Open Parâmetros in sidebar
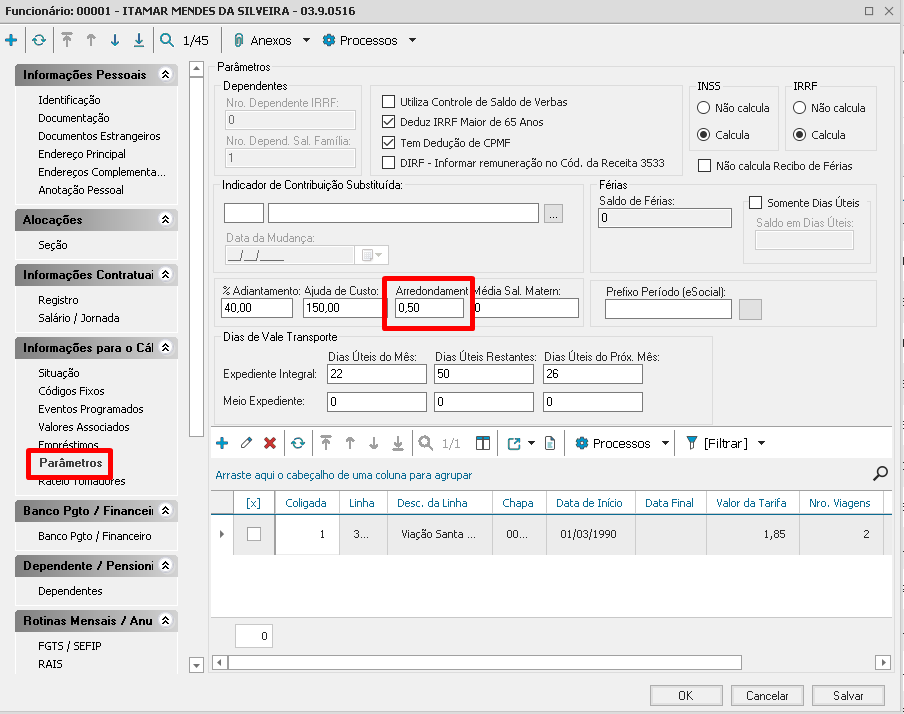The width and height of the screenshot is (904, 714). click(x=70, y=463)
